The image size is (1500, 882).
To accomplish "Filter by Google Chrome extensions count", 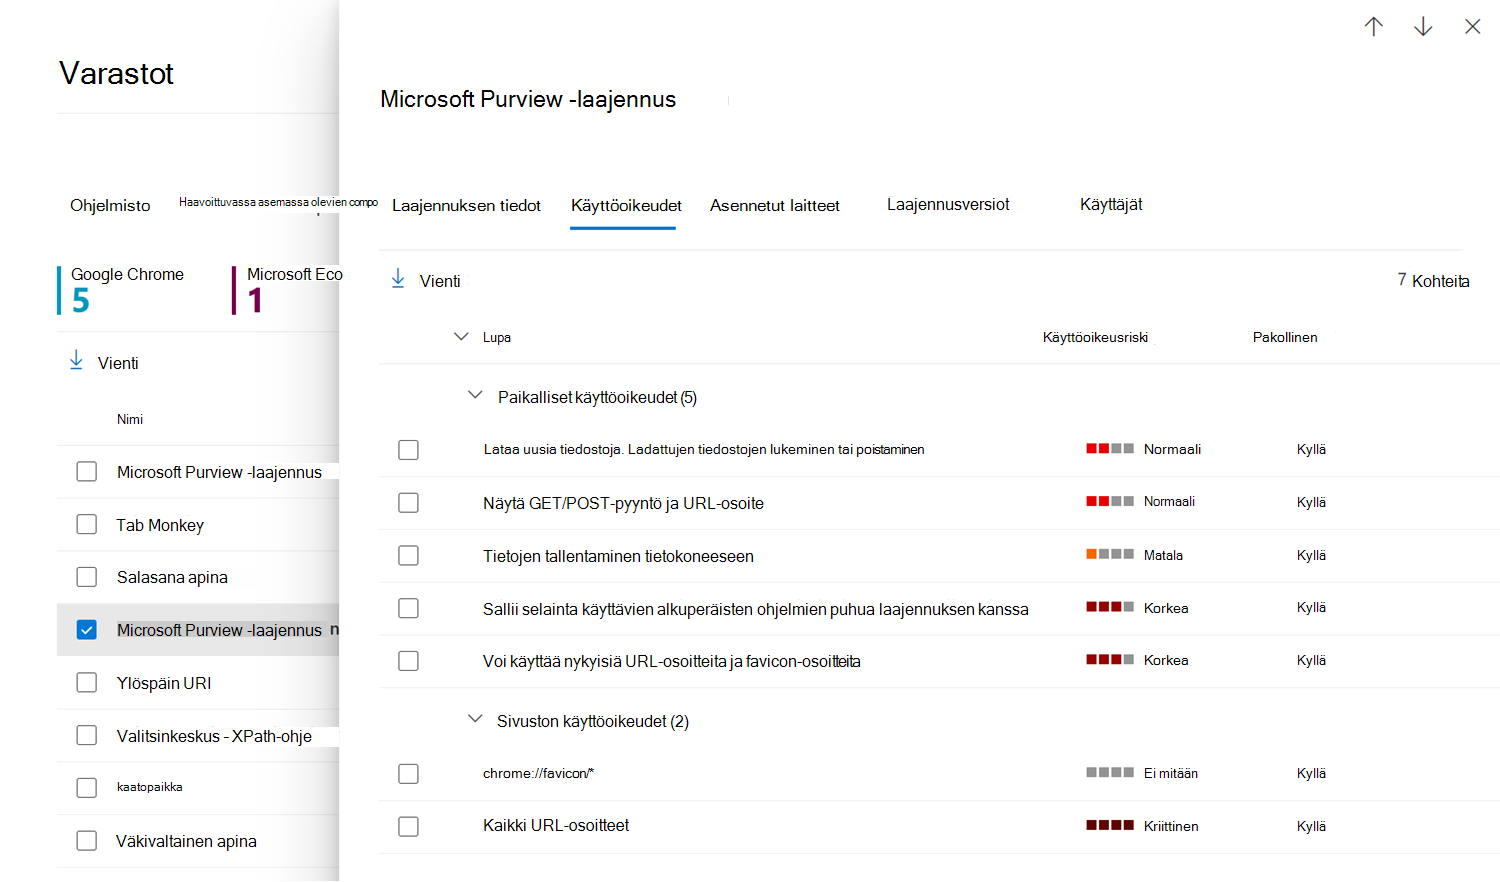I will pyautogui.click(x=122, y=290).
